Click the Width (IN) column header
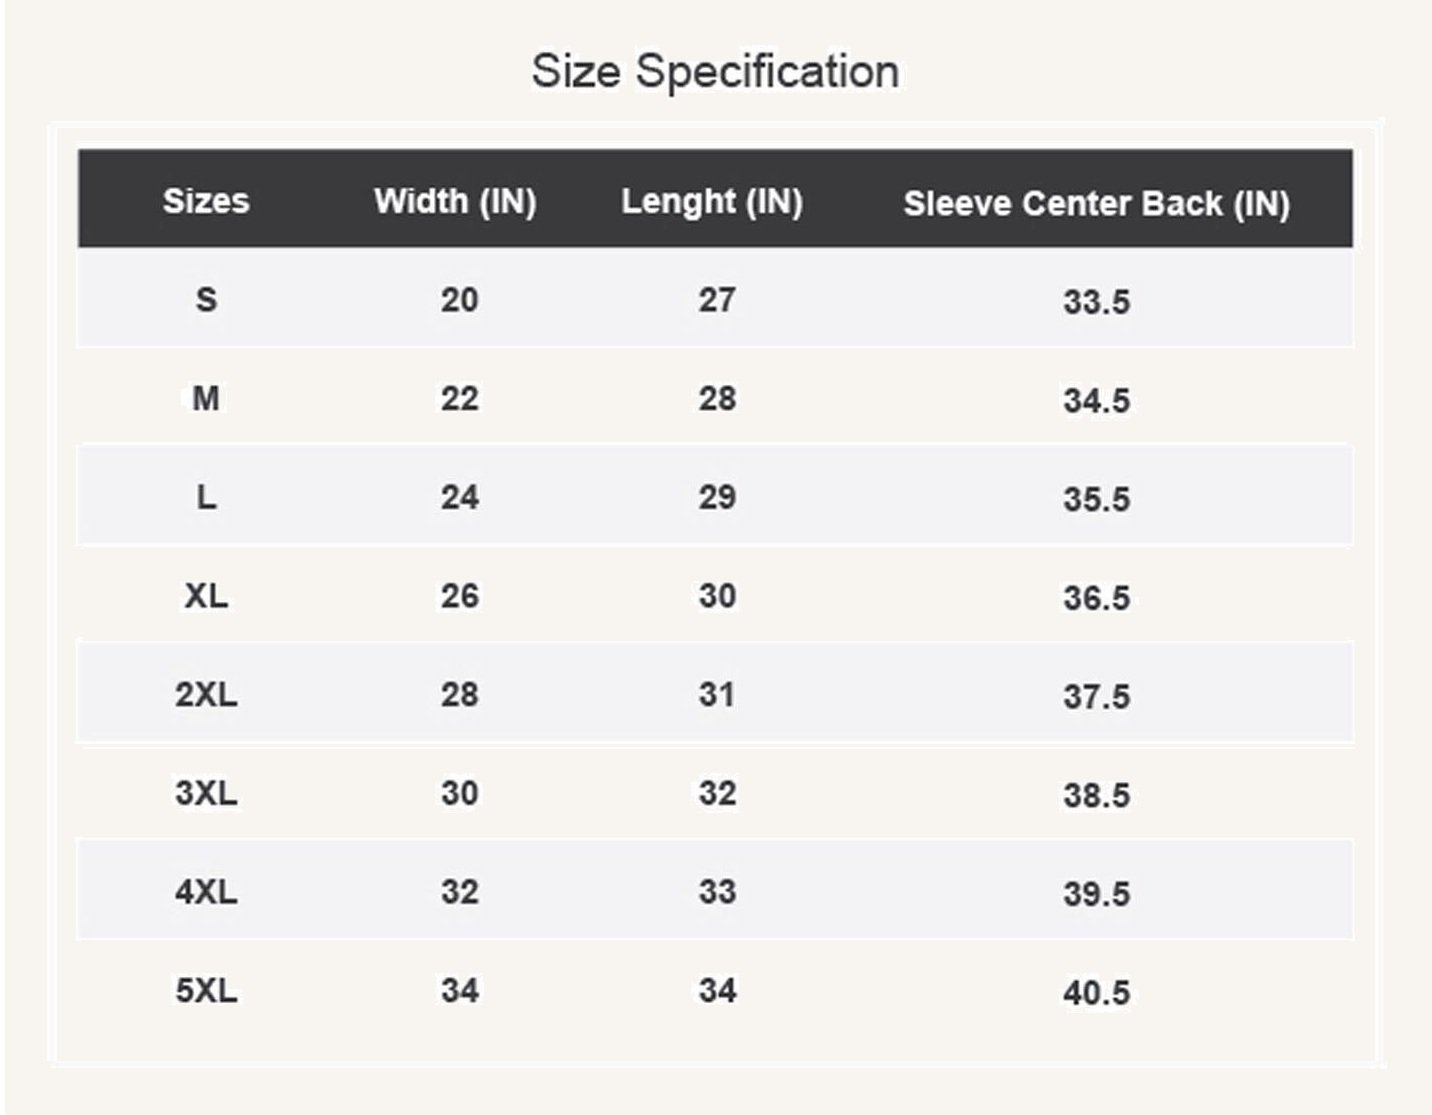 (455, 201)
